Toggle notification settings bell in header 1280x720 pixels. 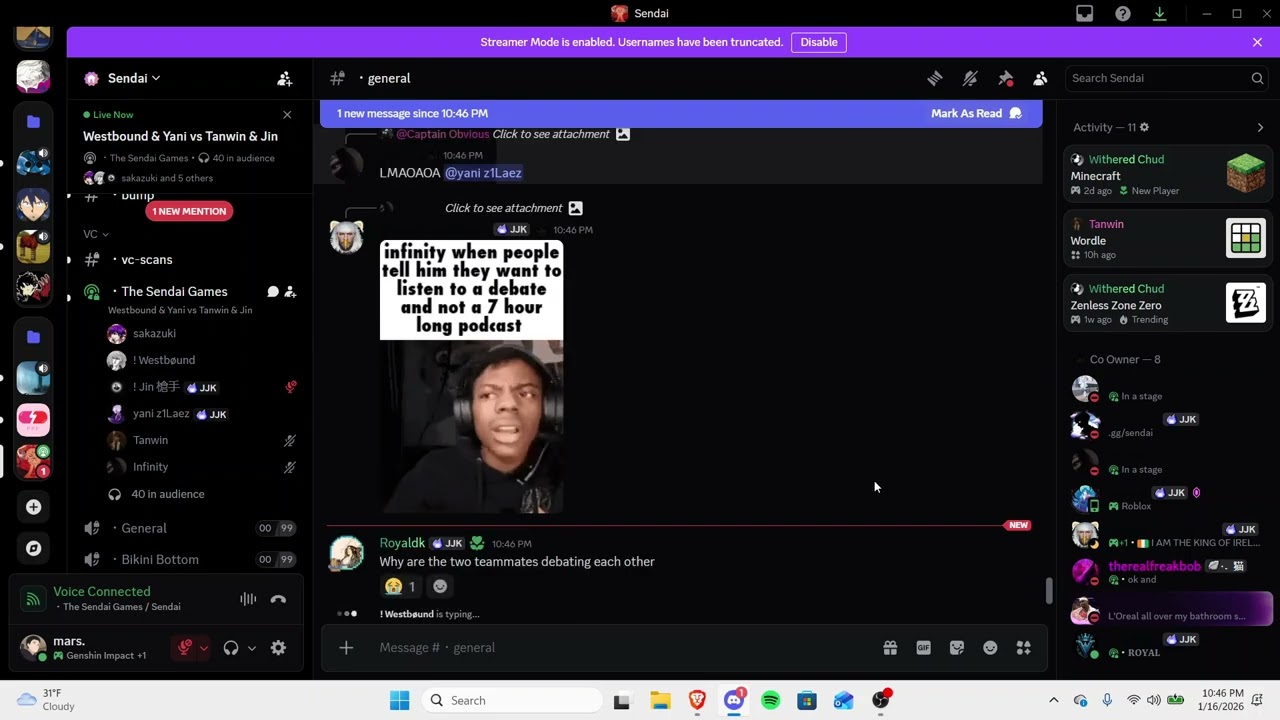click(x=970, y=78)
